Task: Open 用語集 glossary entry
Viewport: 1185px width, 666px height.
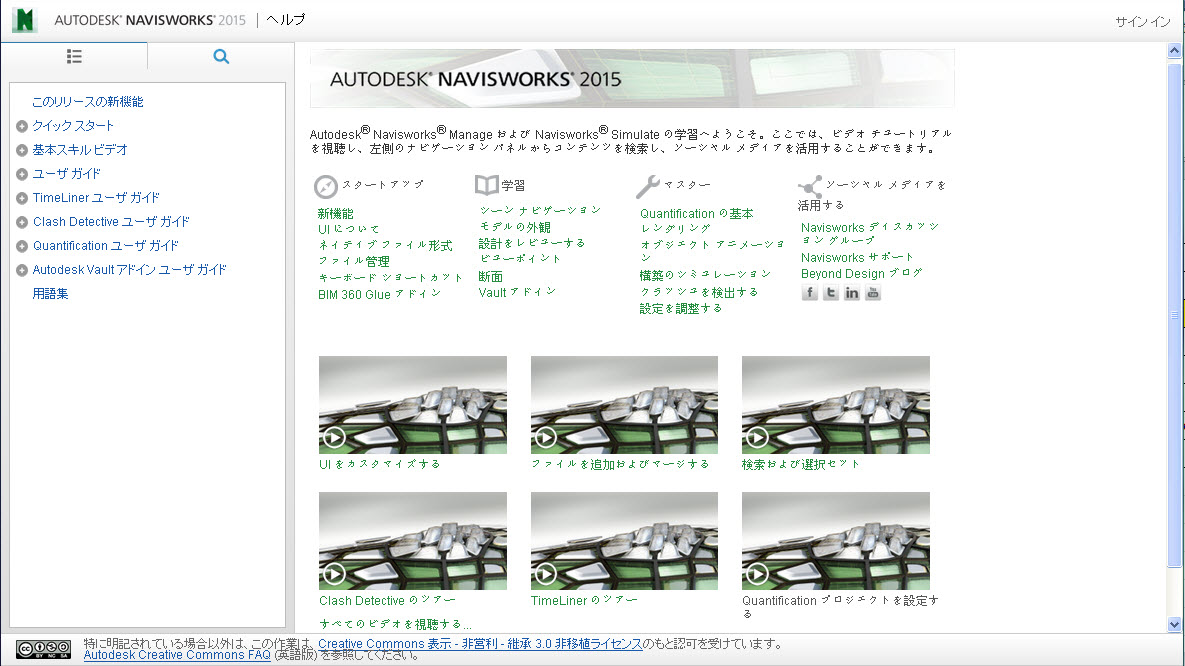Action: (50, 293)
